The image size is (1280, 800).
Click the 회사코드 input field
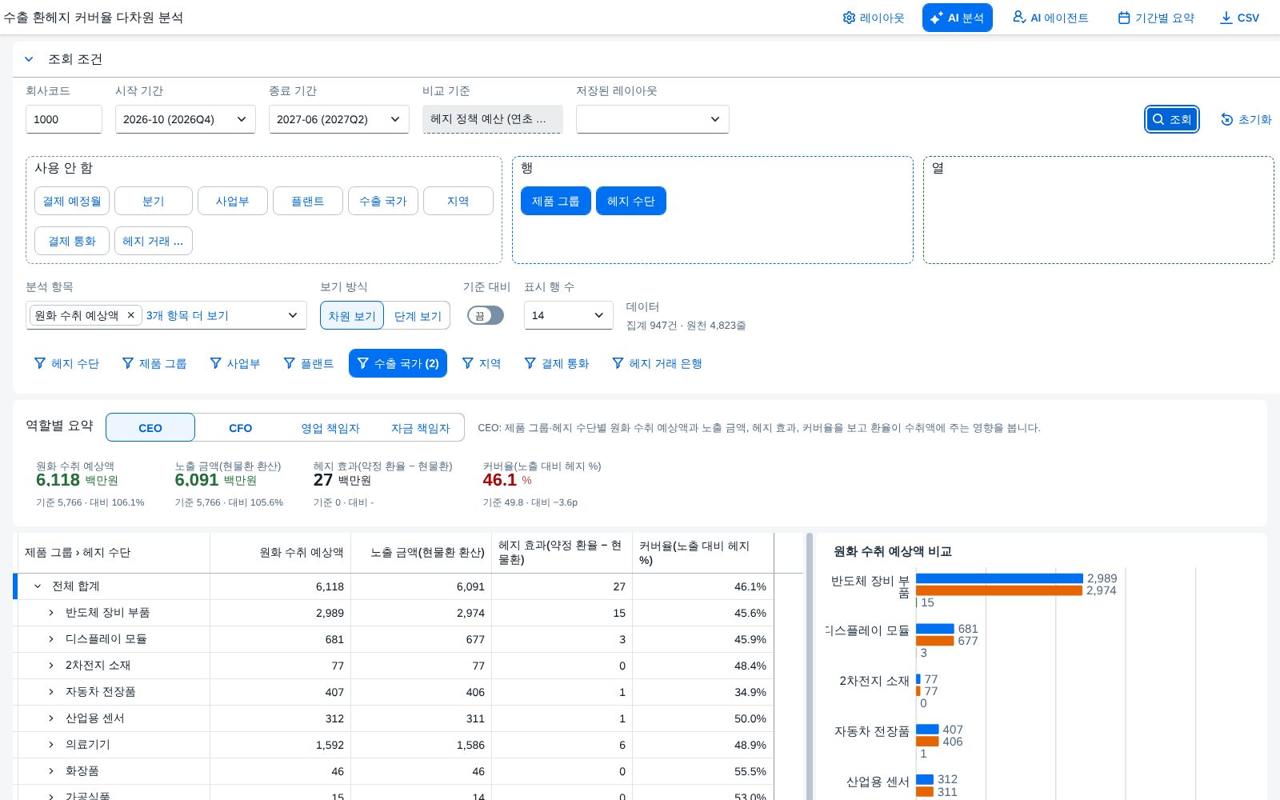tap(64, 119)
